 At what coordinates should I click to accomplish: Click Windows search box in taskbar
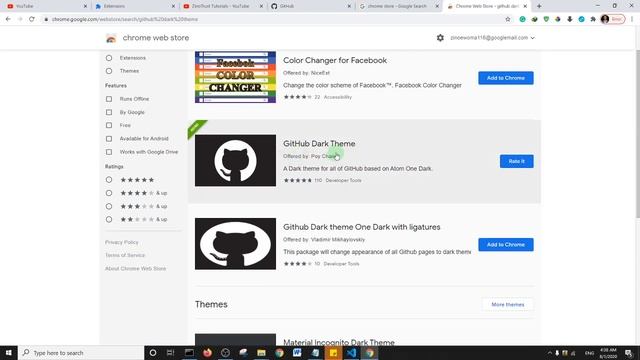pyautogui.click(x=81, y=353)
